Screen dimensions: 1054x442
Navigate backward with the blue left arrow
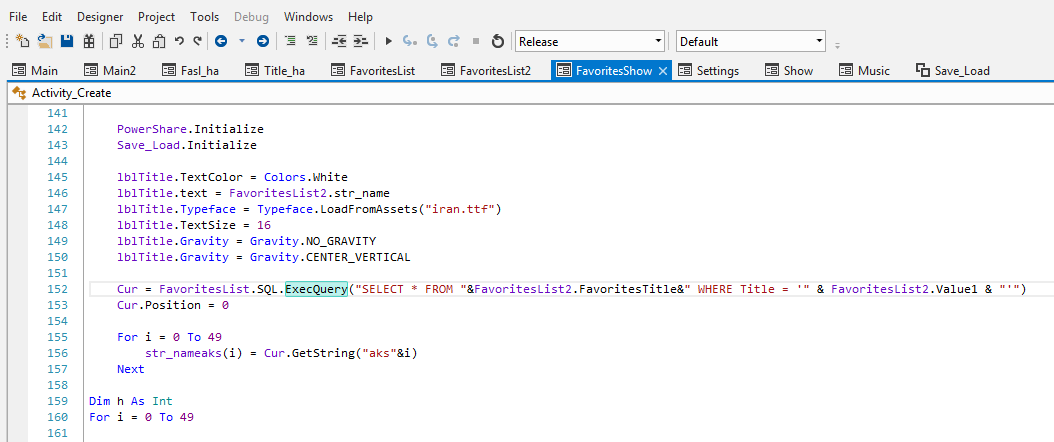[221, 42]
